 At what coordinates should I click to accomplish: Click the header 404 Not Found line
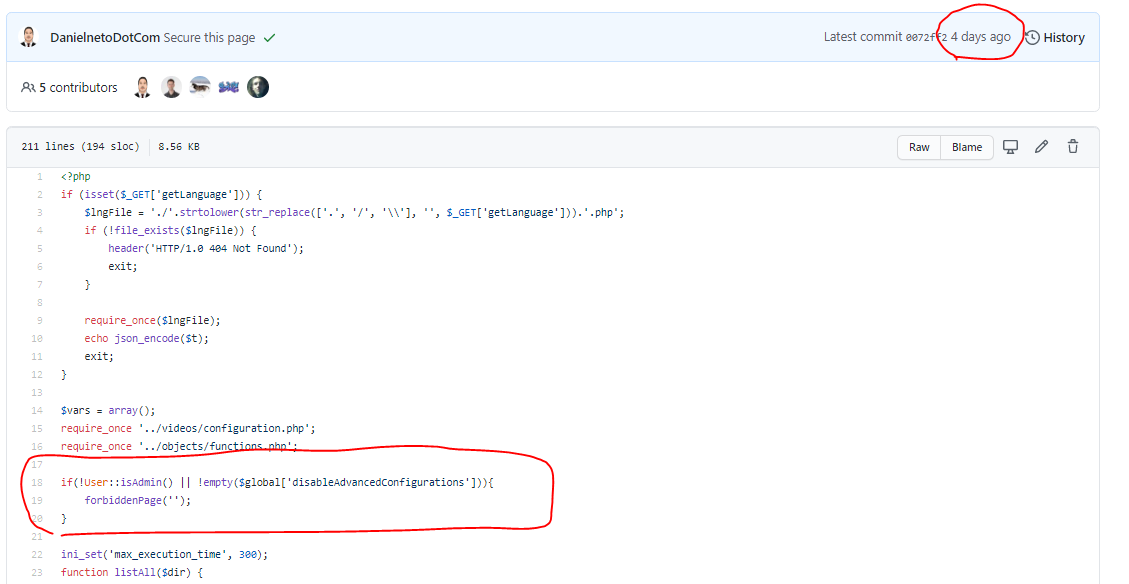206,248
